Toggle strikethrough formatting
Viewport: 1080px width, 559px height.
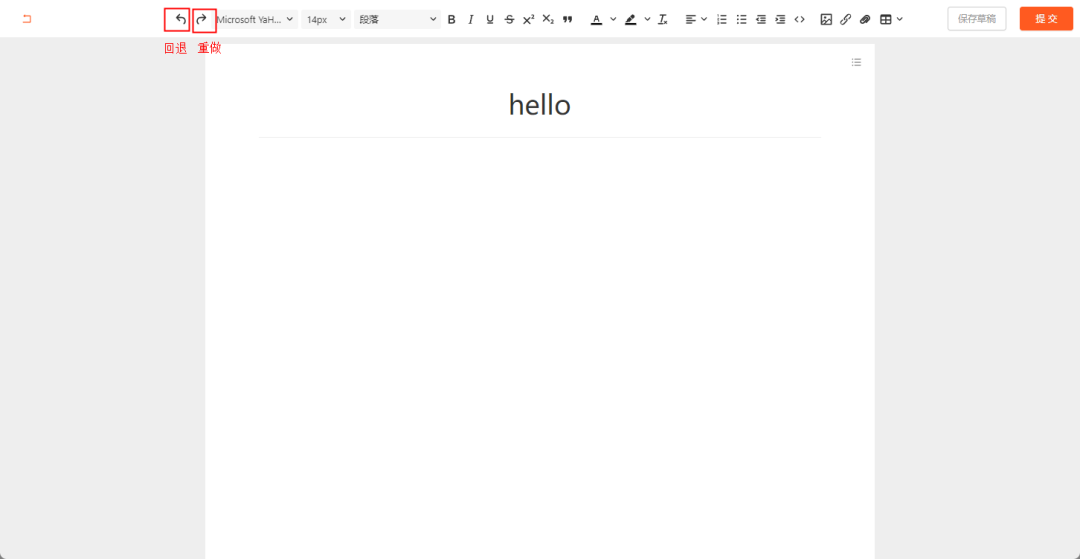(x=509, y=19)
